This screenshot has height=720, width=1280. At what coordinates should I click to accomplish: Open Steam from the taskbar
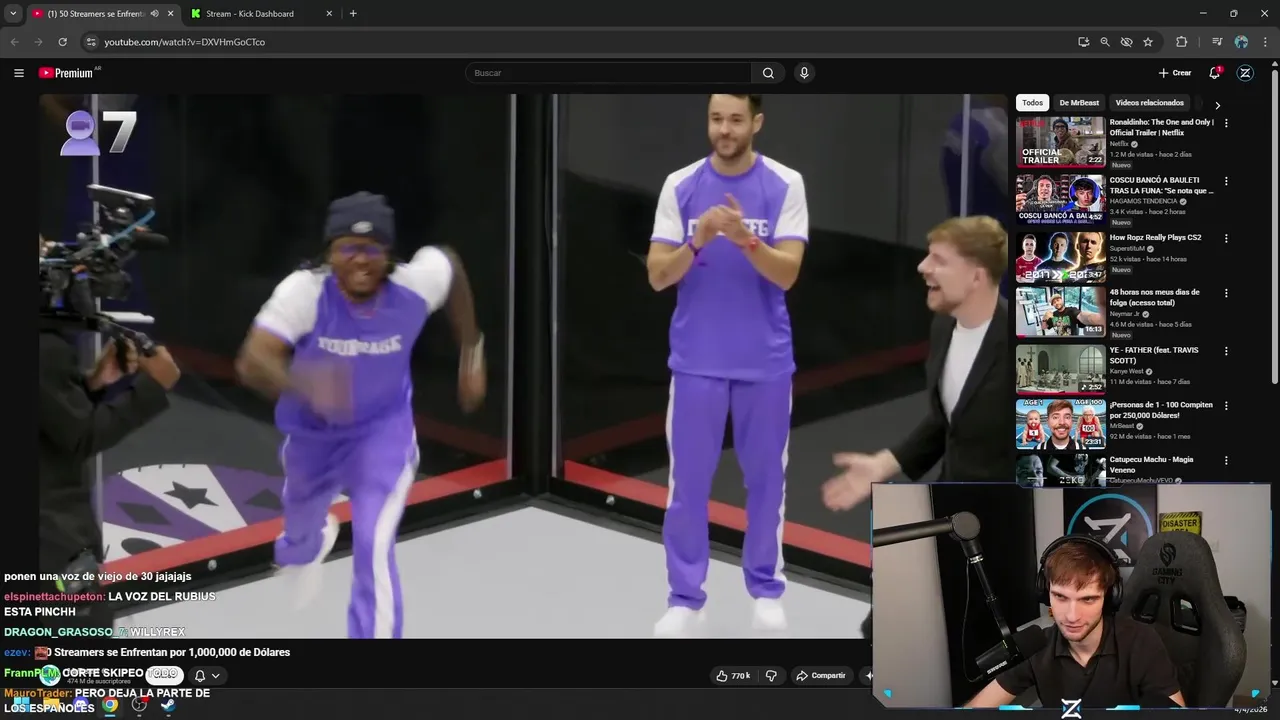pyautogui.click(x=168, y=705)
